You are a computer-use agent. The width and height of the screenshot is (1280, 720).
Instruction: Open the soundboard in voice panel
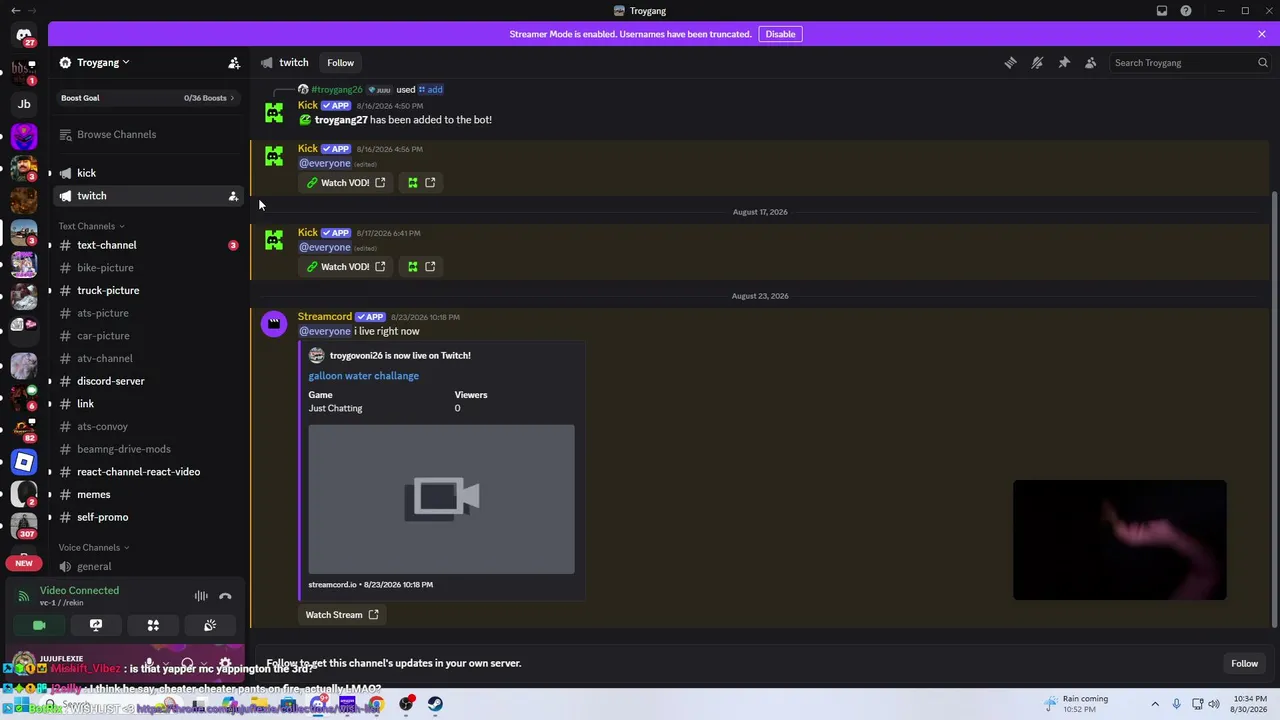(x=210, y=625)
